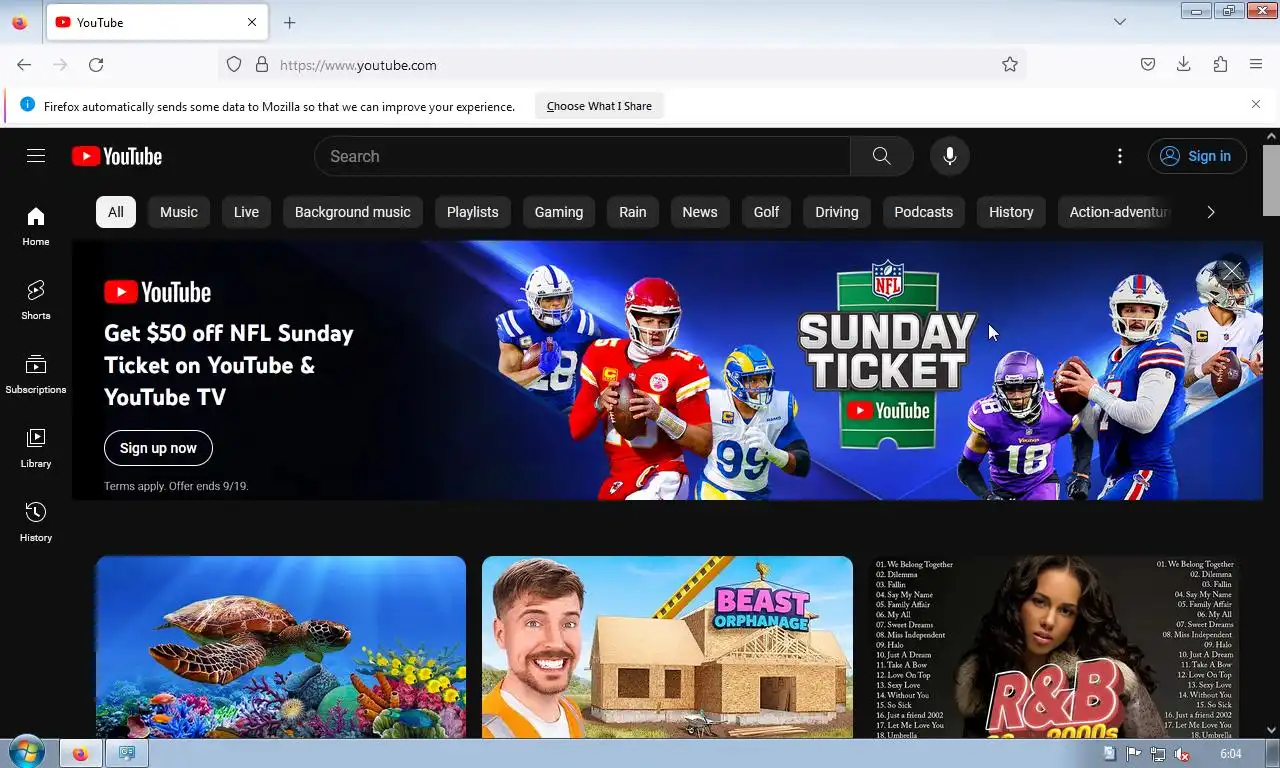Open History in the sidebar
This screenshot has height=768, width=1280.
pyautogui.click(x=36, y=522)
